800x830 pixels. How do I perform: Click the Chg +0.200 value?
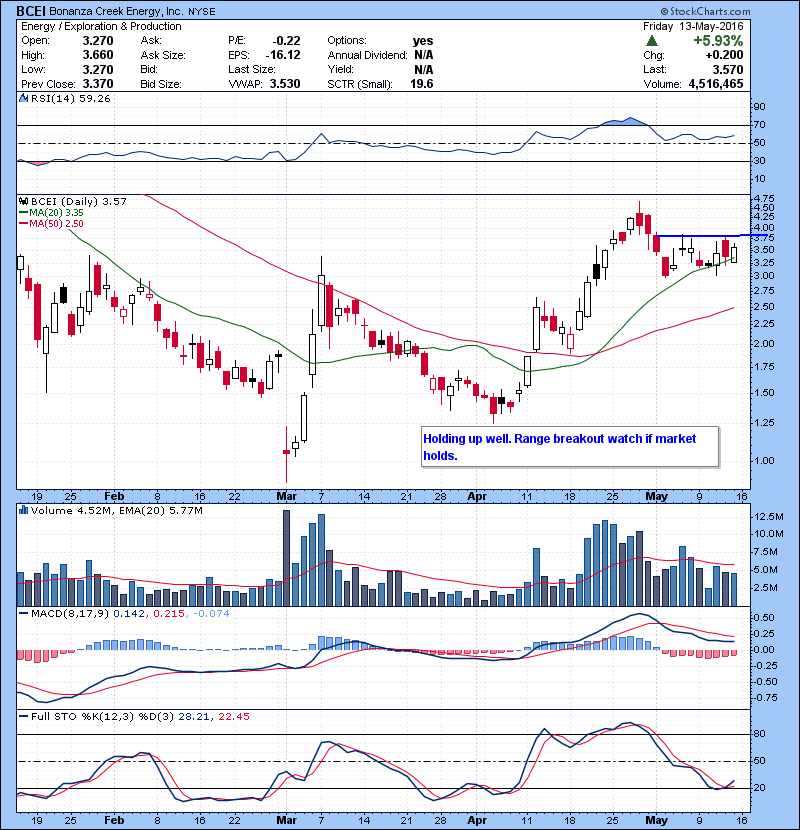pos(724,55)
